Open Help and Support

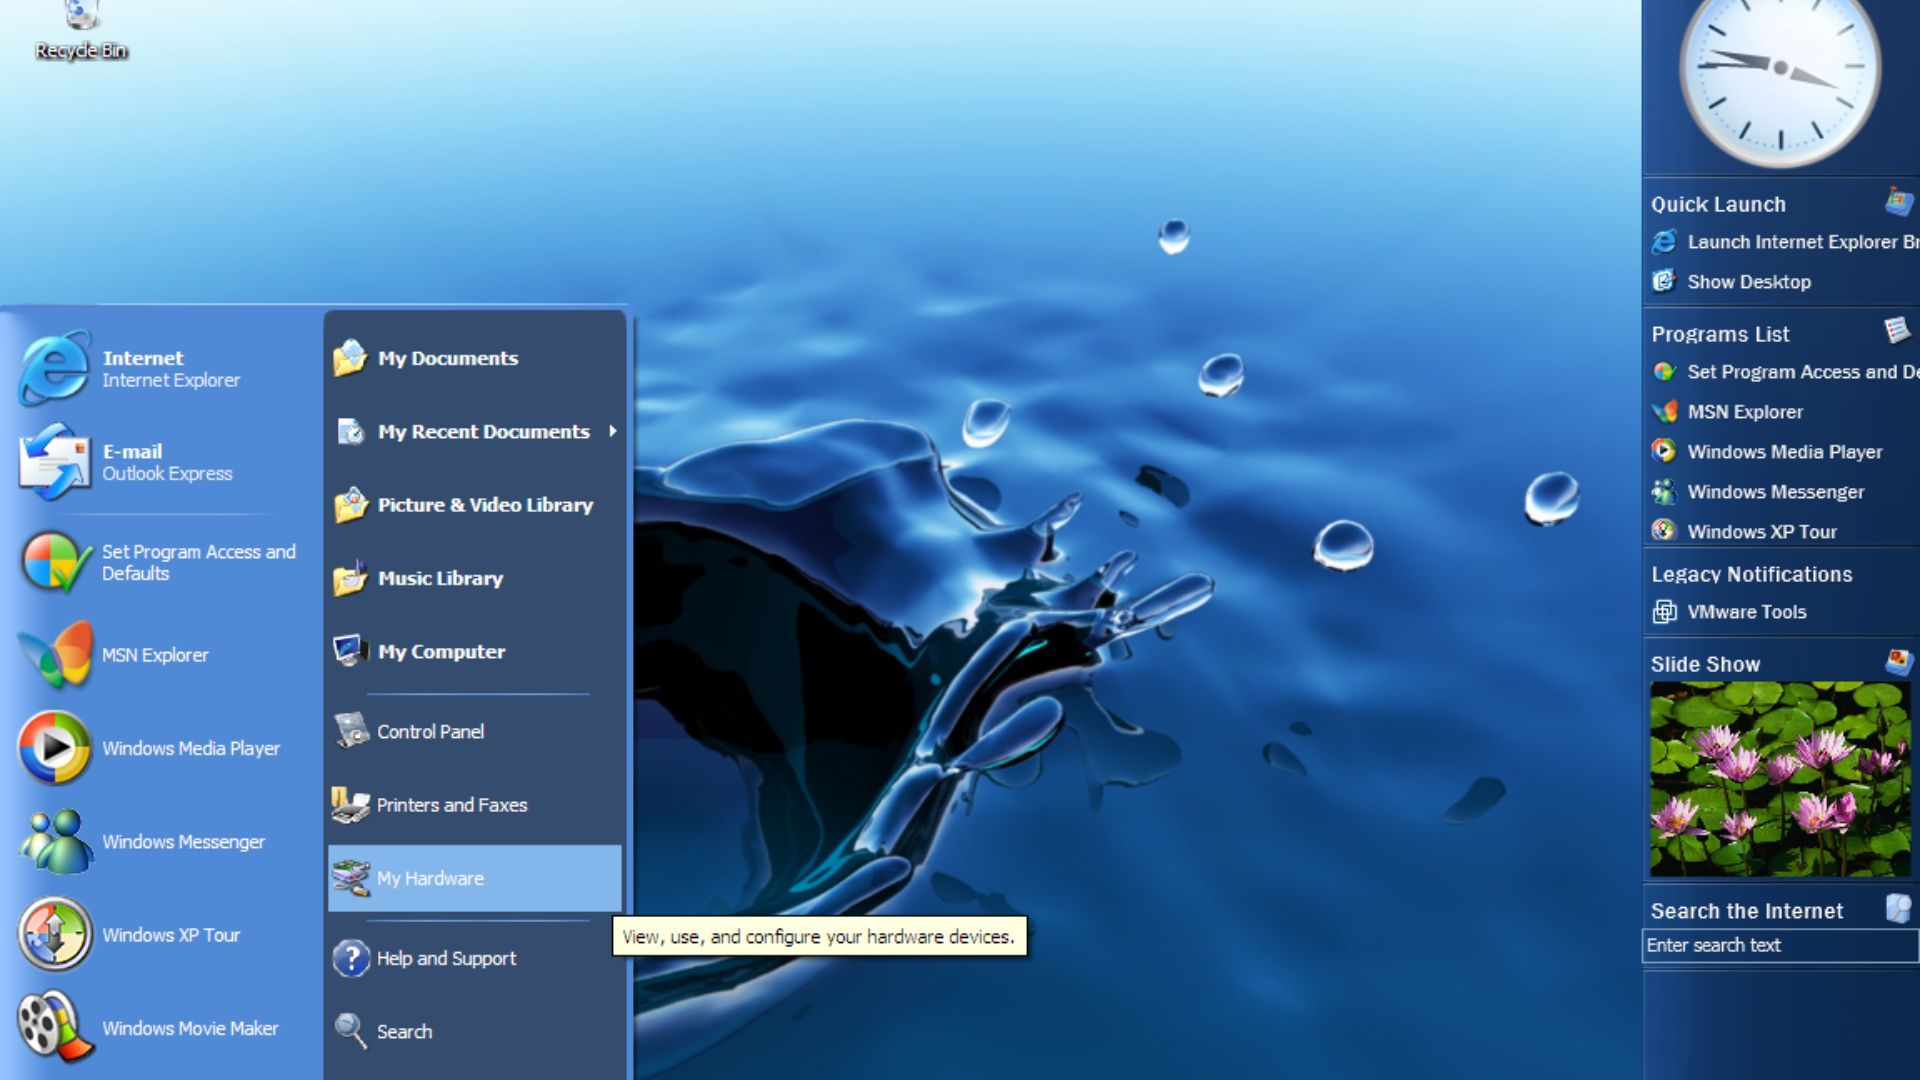click(x=445, y=958)
